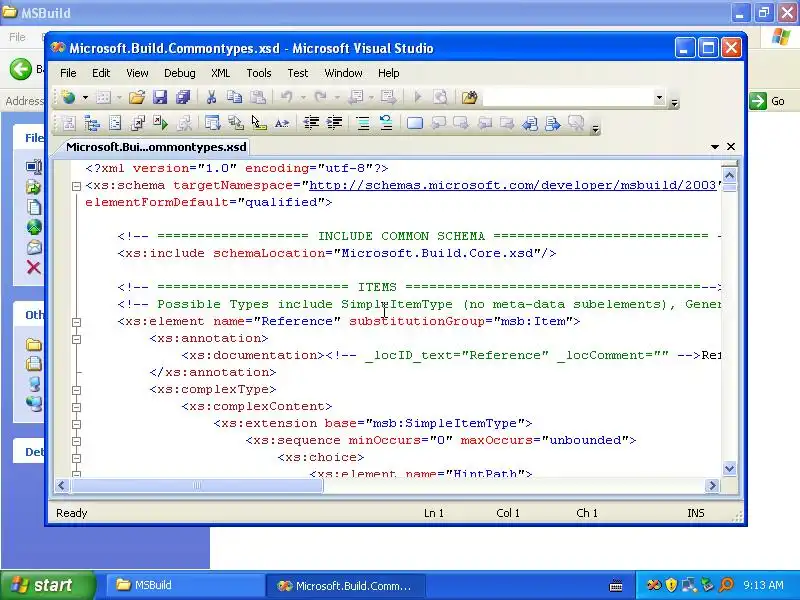Image resolution: width=800 pixels, height=600 pixels.
Task: Click the Windows start button
Action: pyautogui.click(x=47, y=585)
